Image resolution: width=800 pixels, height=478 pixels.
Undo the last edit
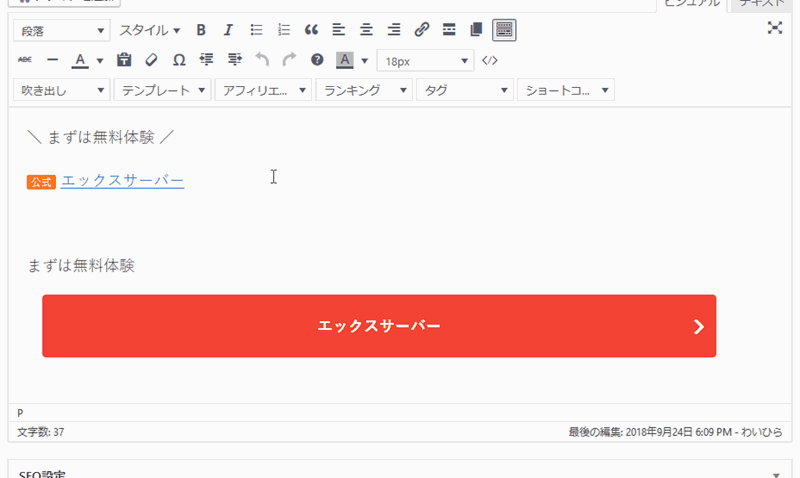tap(262, 60)
